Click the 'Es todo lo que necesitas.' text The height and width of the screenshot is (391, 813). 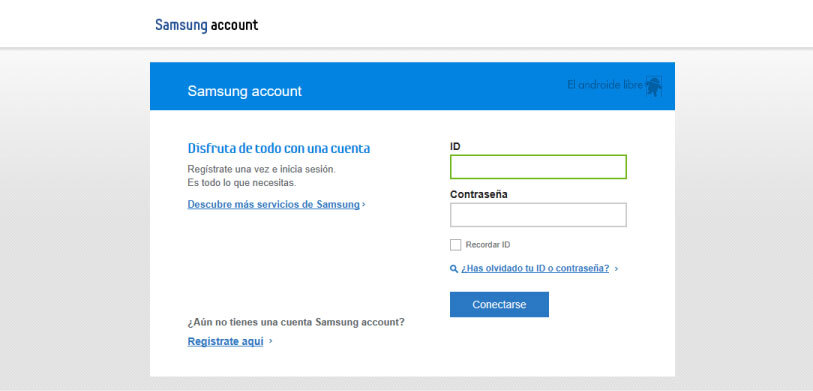pyautogui.click(x=242, y=183)
